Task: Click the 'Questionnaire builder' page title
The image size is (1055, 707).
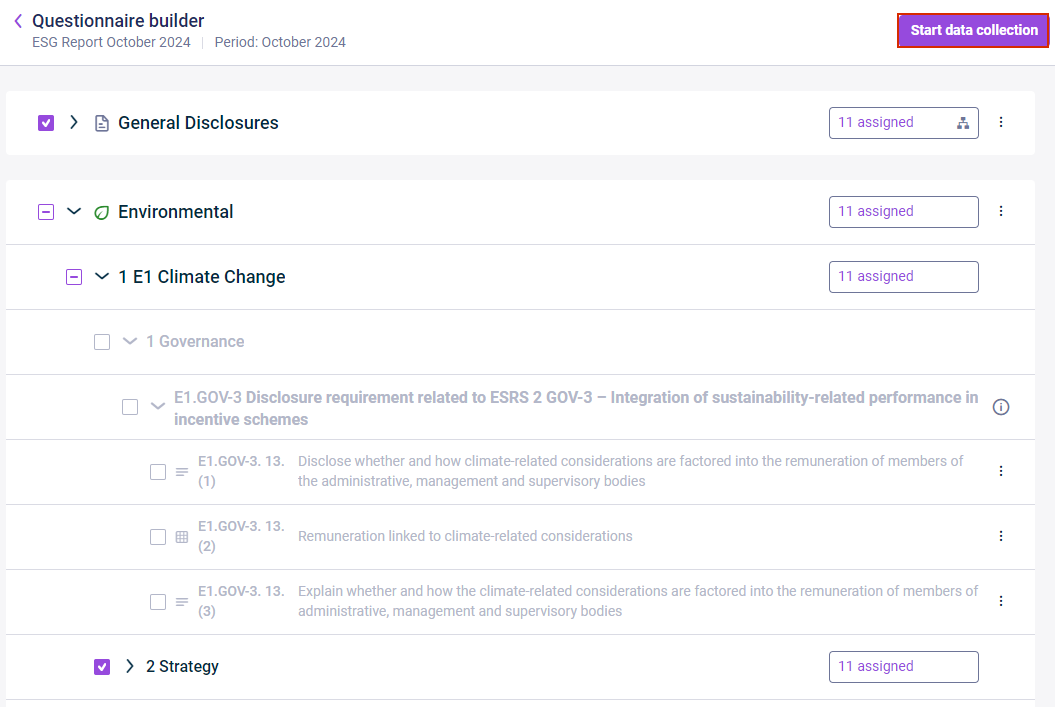Action: click(118, 21)
